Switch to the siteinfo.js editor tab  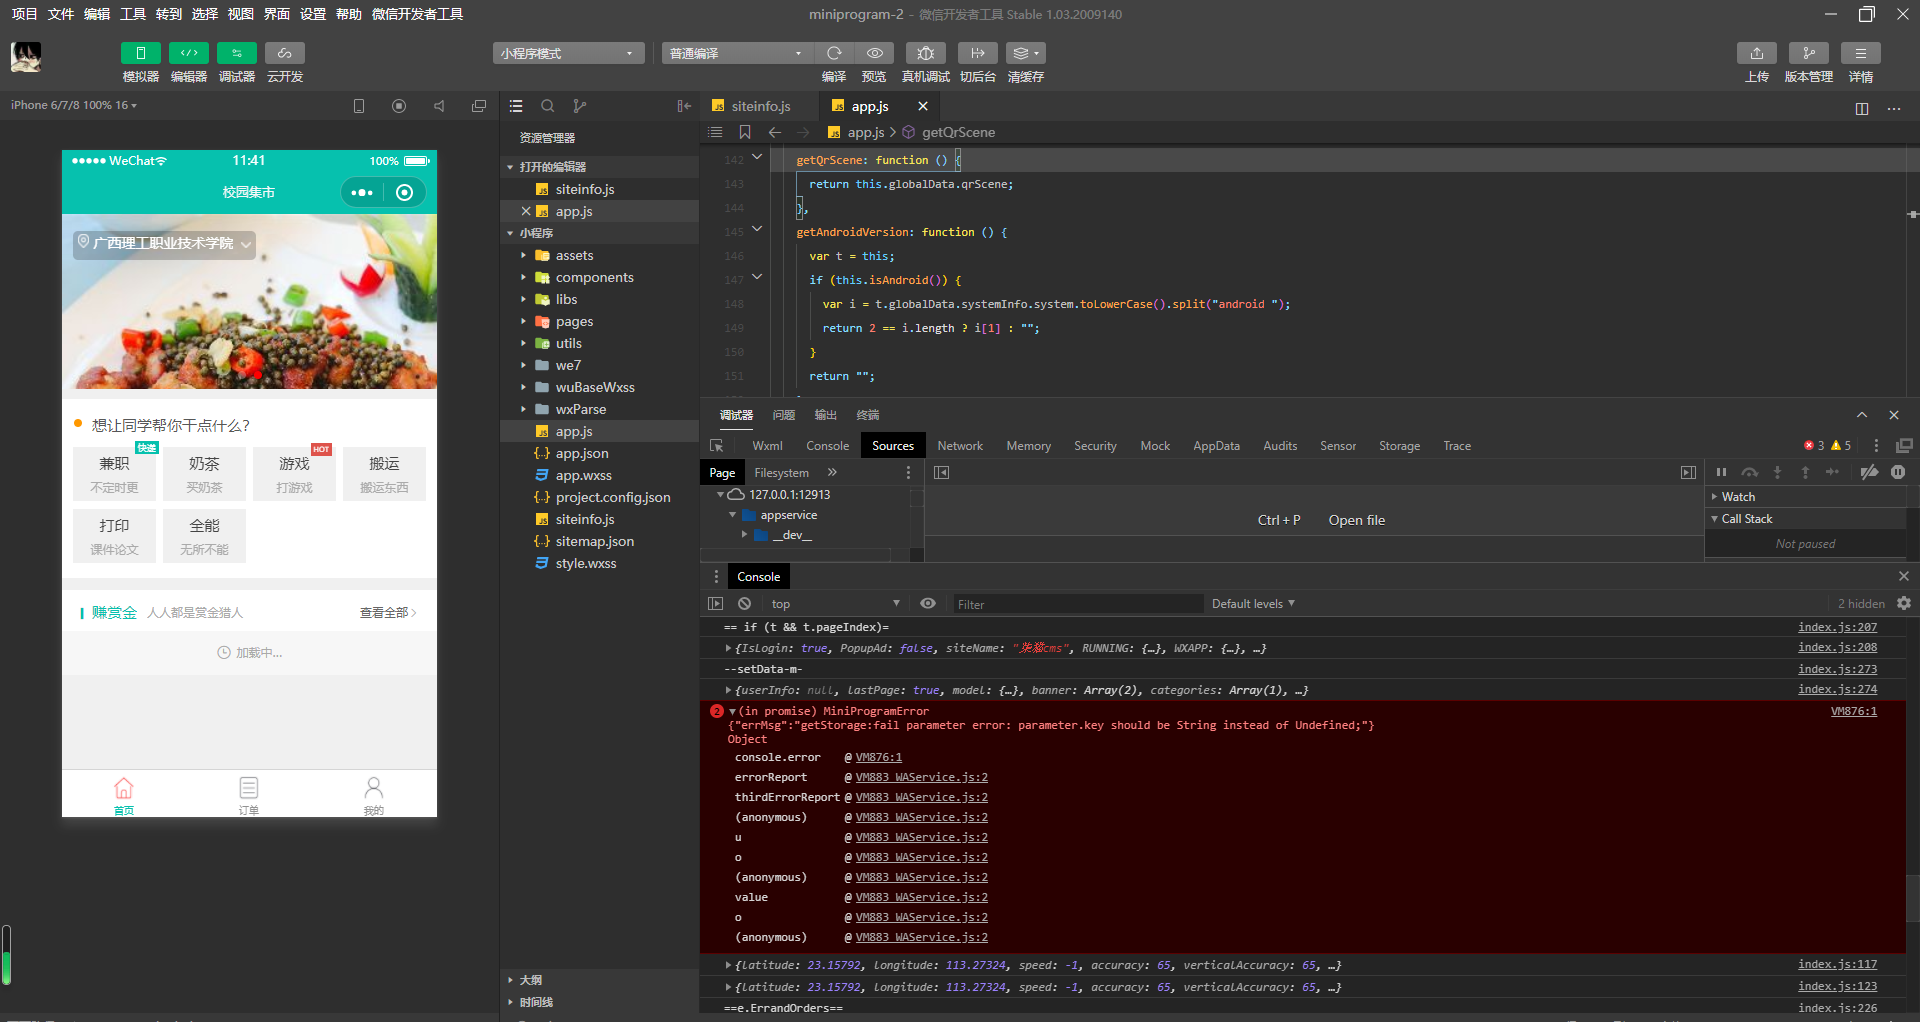(x=759, y=106)
